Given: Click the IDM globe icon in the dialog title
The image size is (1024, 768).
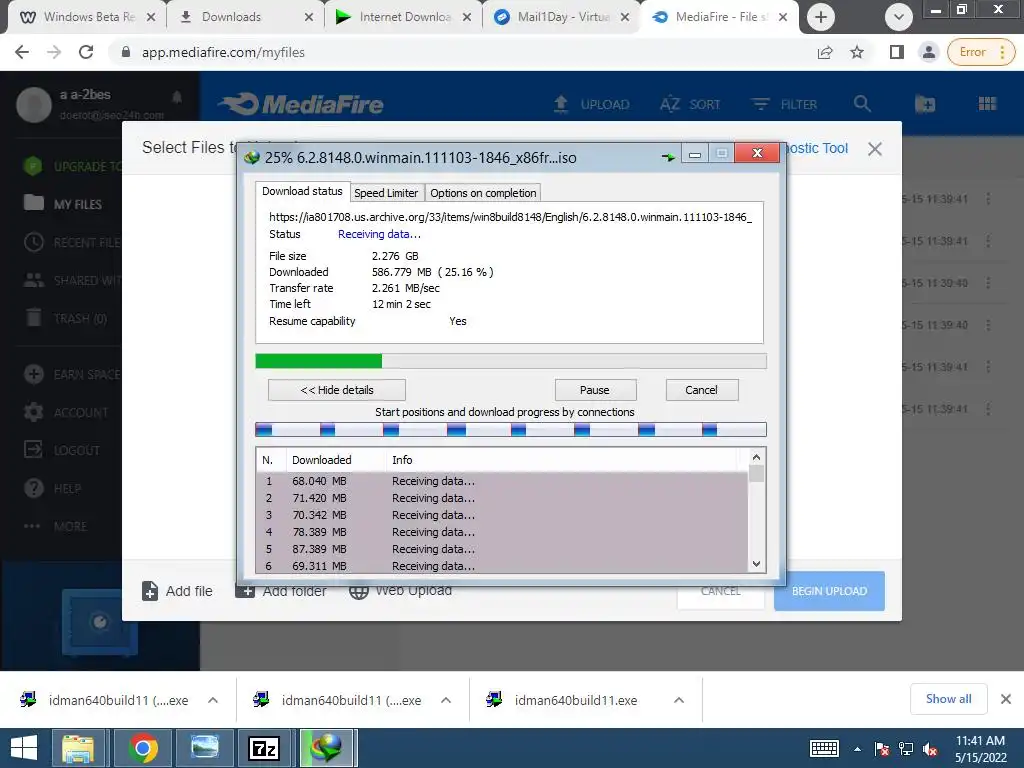Looking at the screenshot, I should pyautogui.click(x=251, y=157).
